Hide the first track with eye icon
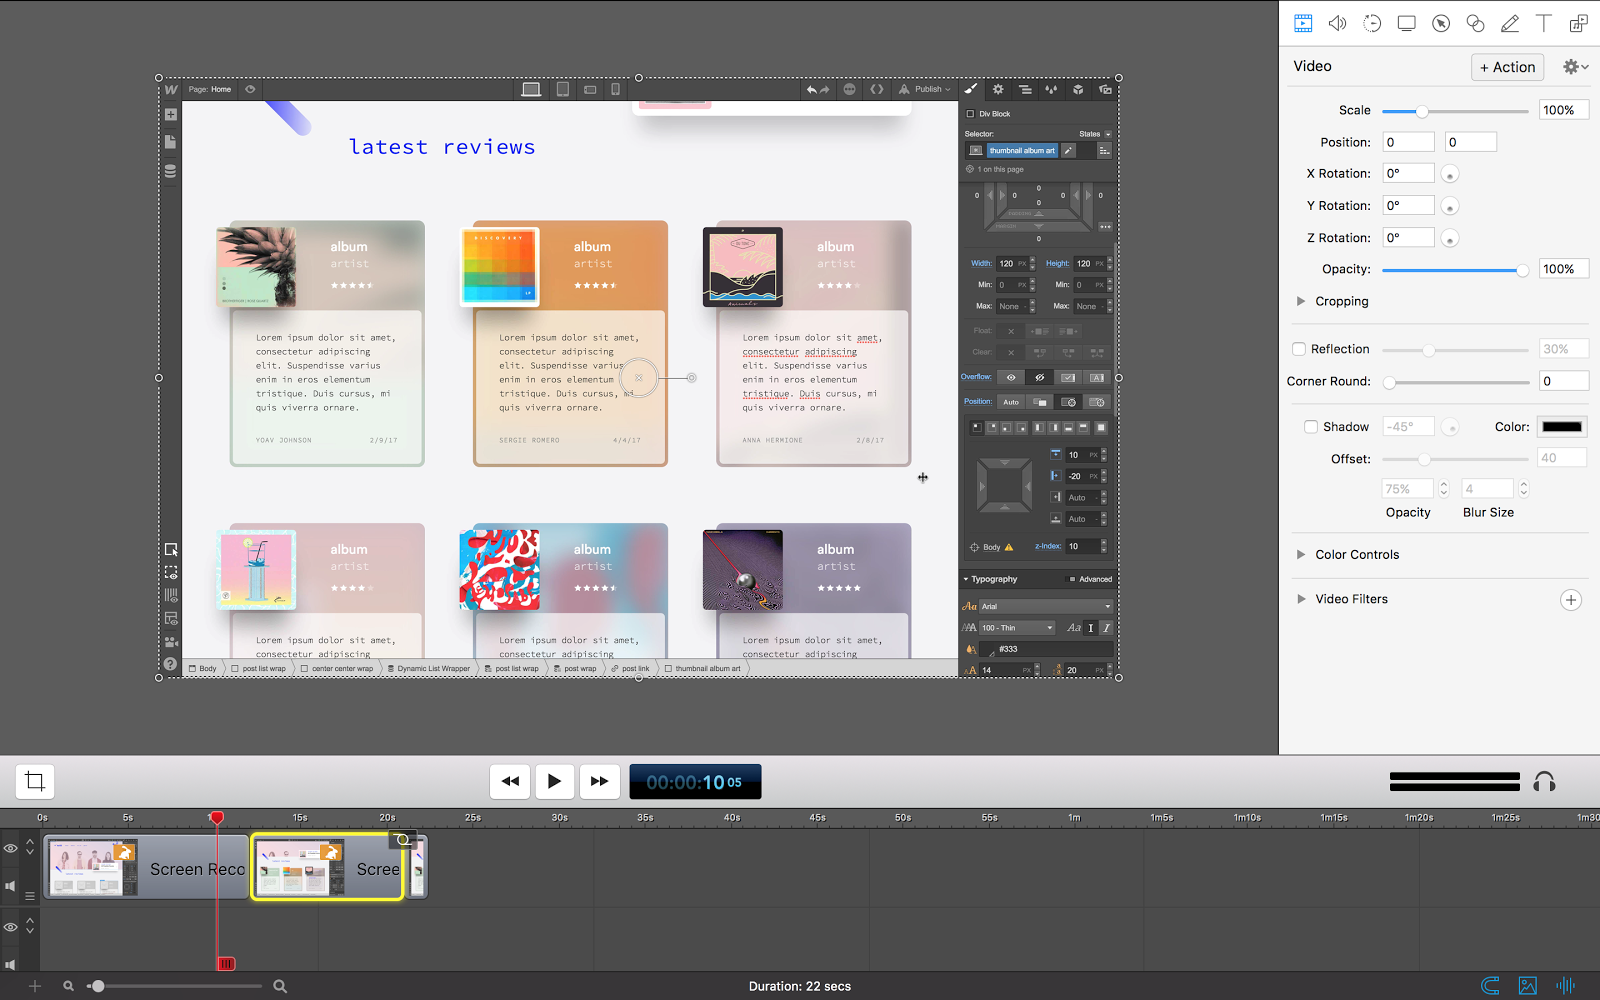 (11, 848)
